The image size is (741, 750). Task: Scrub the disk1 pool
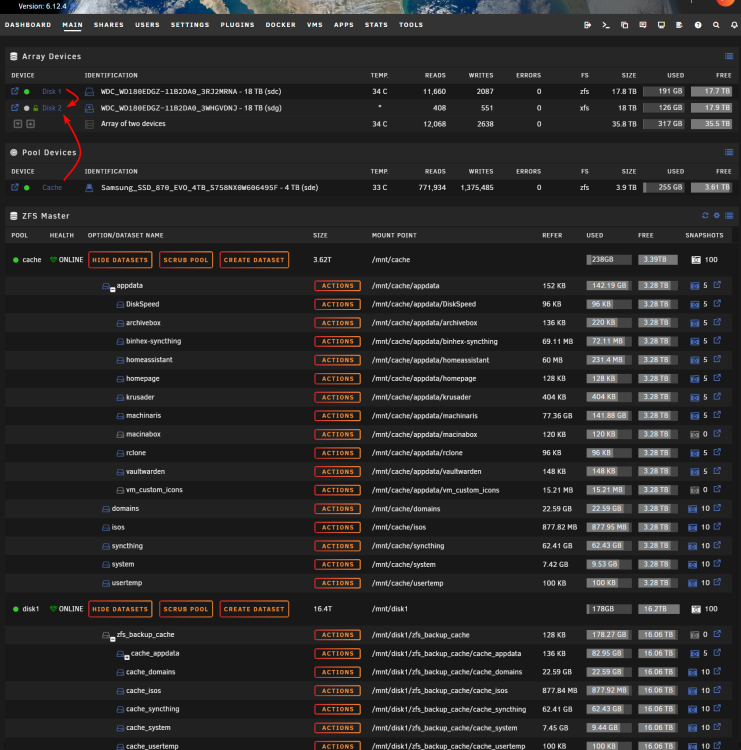[x=186, y=609]
